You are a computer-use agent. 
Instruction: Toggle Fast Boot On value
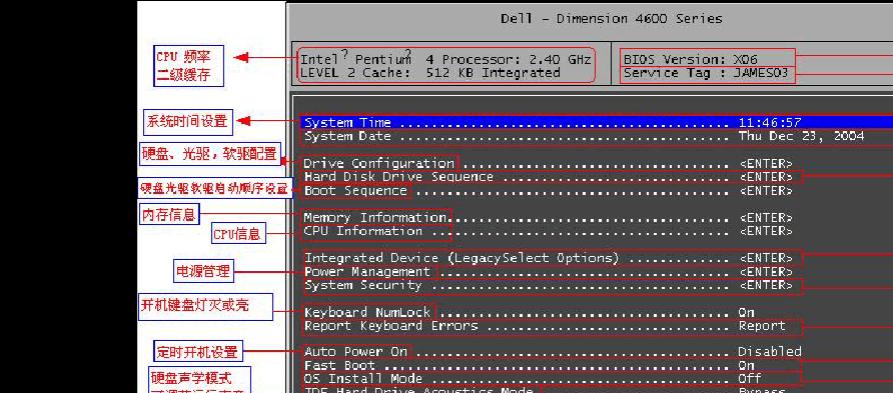point(746,365)
